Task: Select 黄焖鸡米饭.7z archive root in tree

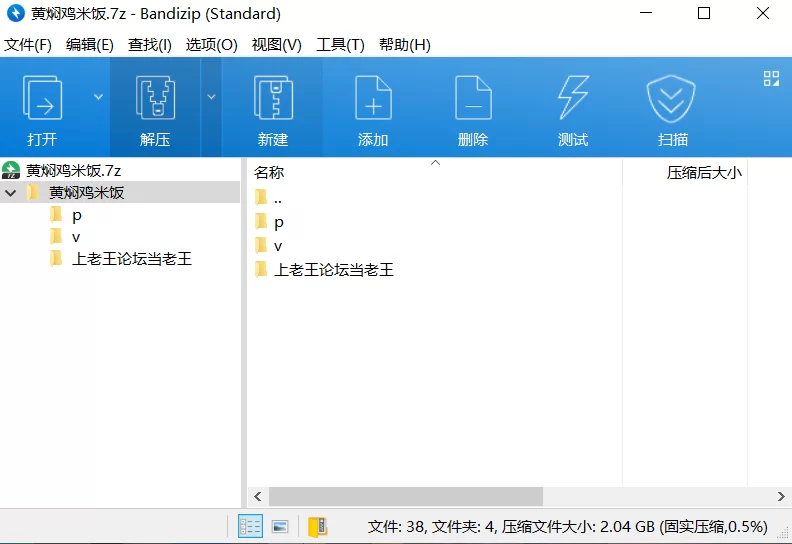Action: click(x=74, y=171)
